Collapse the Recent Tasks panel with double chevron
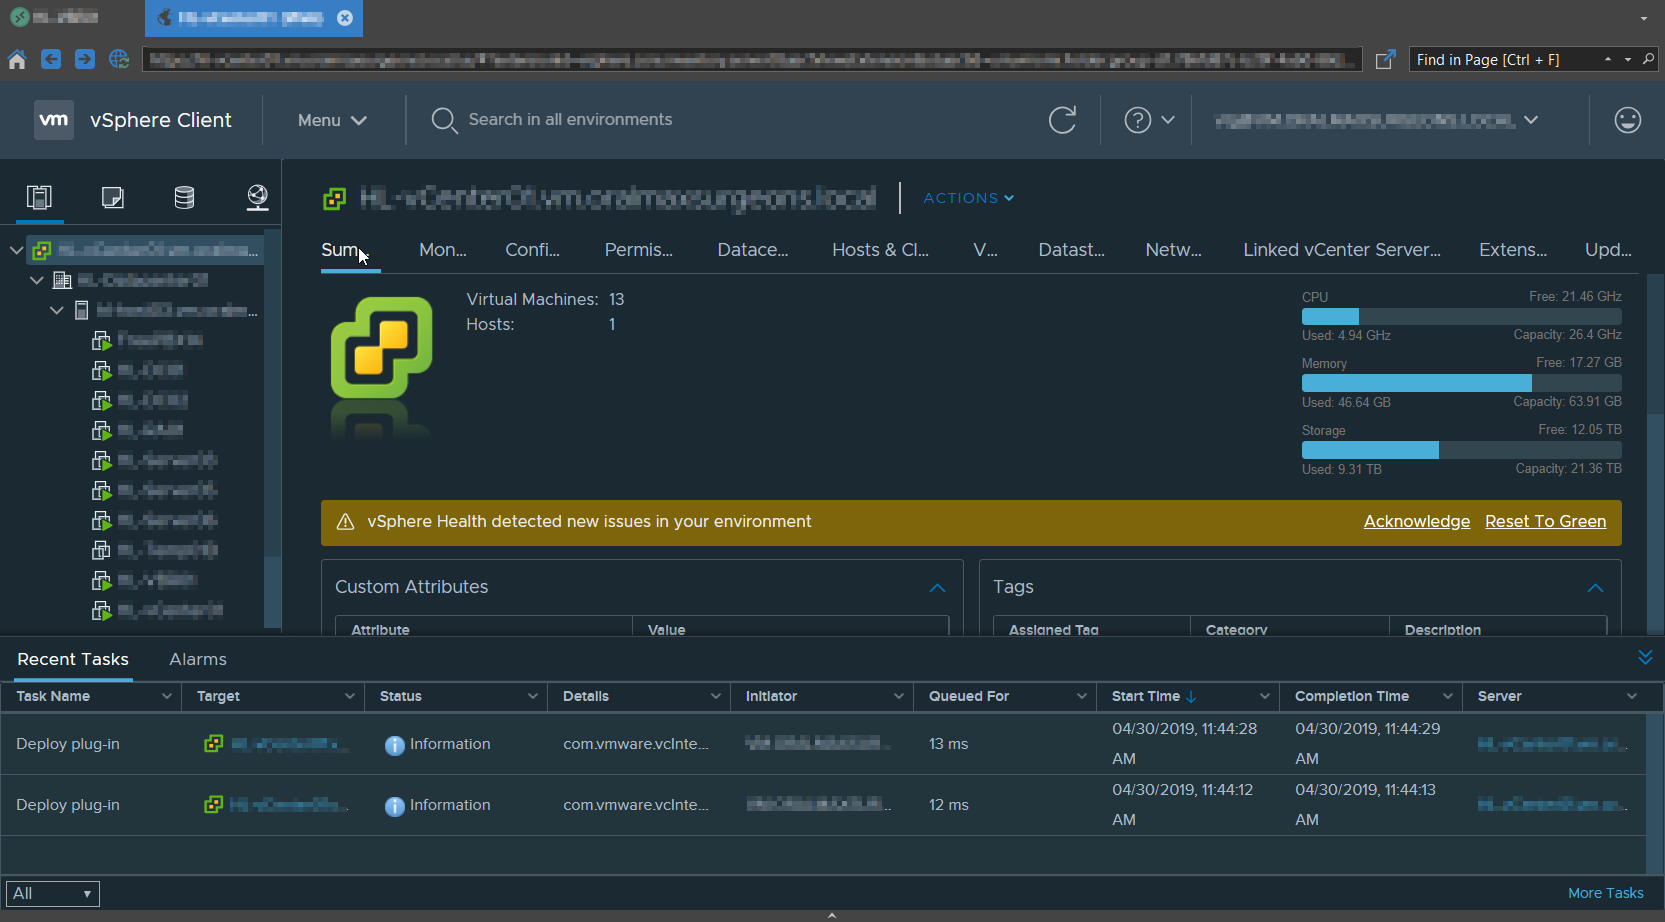The height and width of the screenshot is (922, 1665). click(1645, 657)
